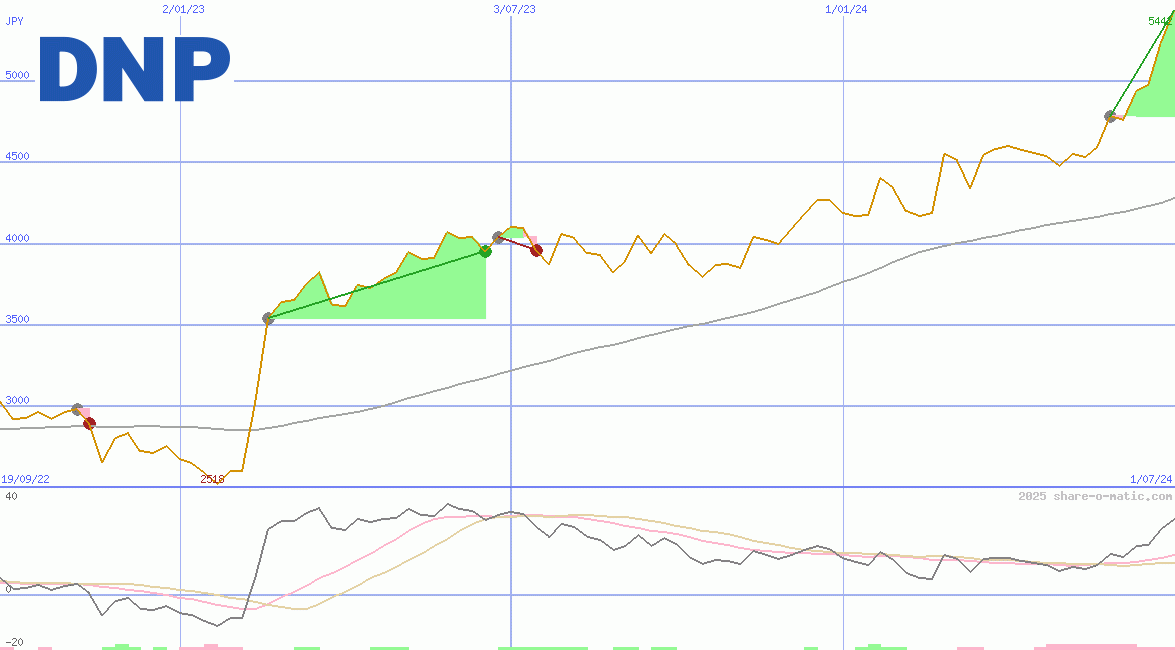Image resolution: width=1175 pixels, height=650 pixels.
Task: Select the 5442 high price label
Action: [x=1160, y=21]
